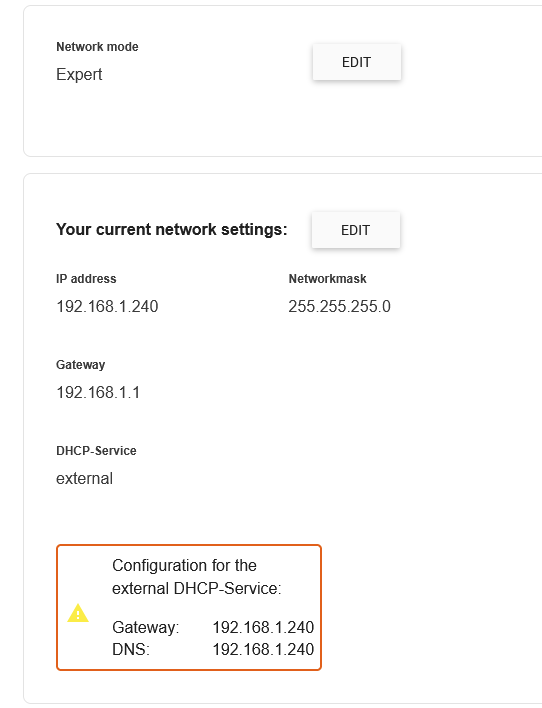
Task: Select the DNS address 192.168.1.240
Action: pos(263,649)
